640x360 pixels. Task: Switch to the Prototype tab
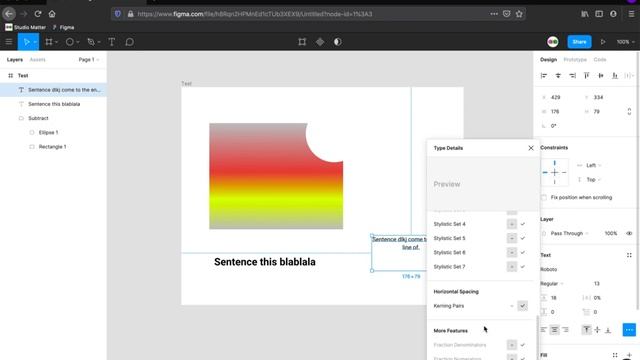(x=575, y=60)
